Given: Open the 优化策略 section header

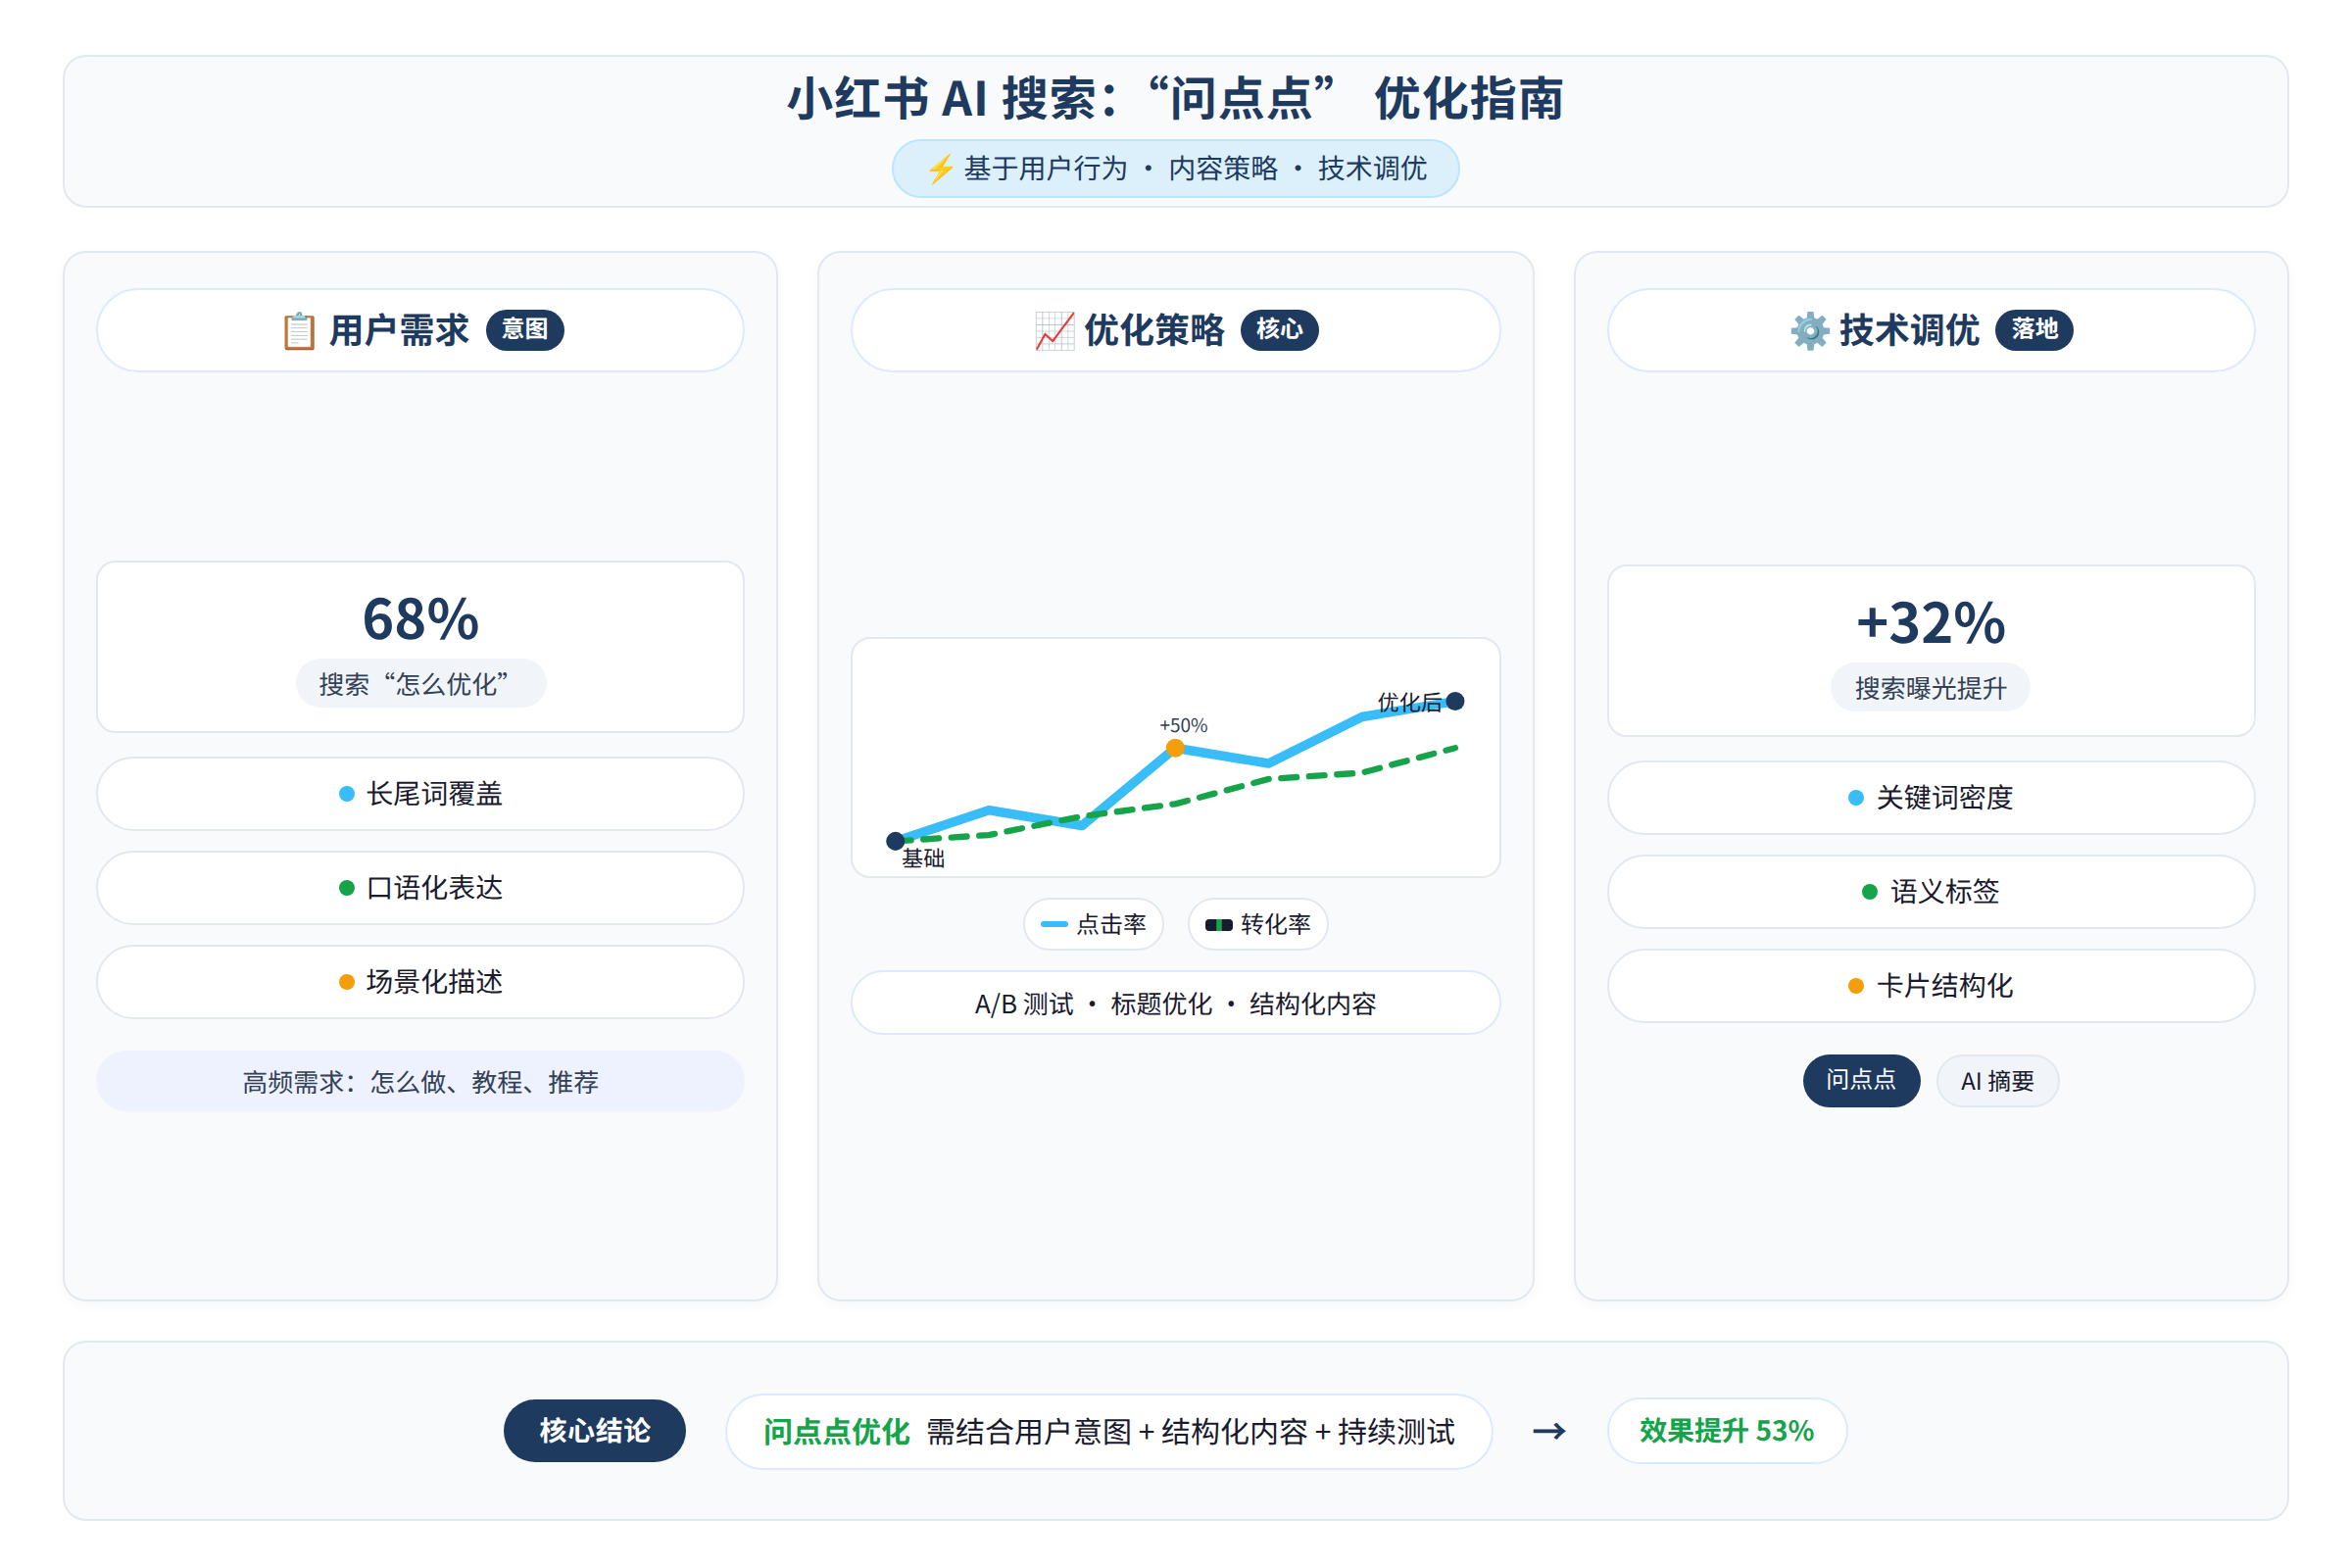Looking at the screenshot, I should [x=1176, y=330].
